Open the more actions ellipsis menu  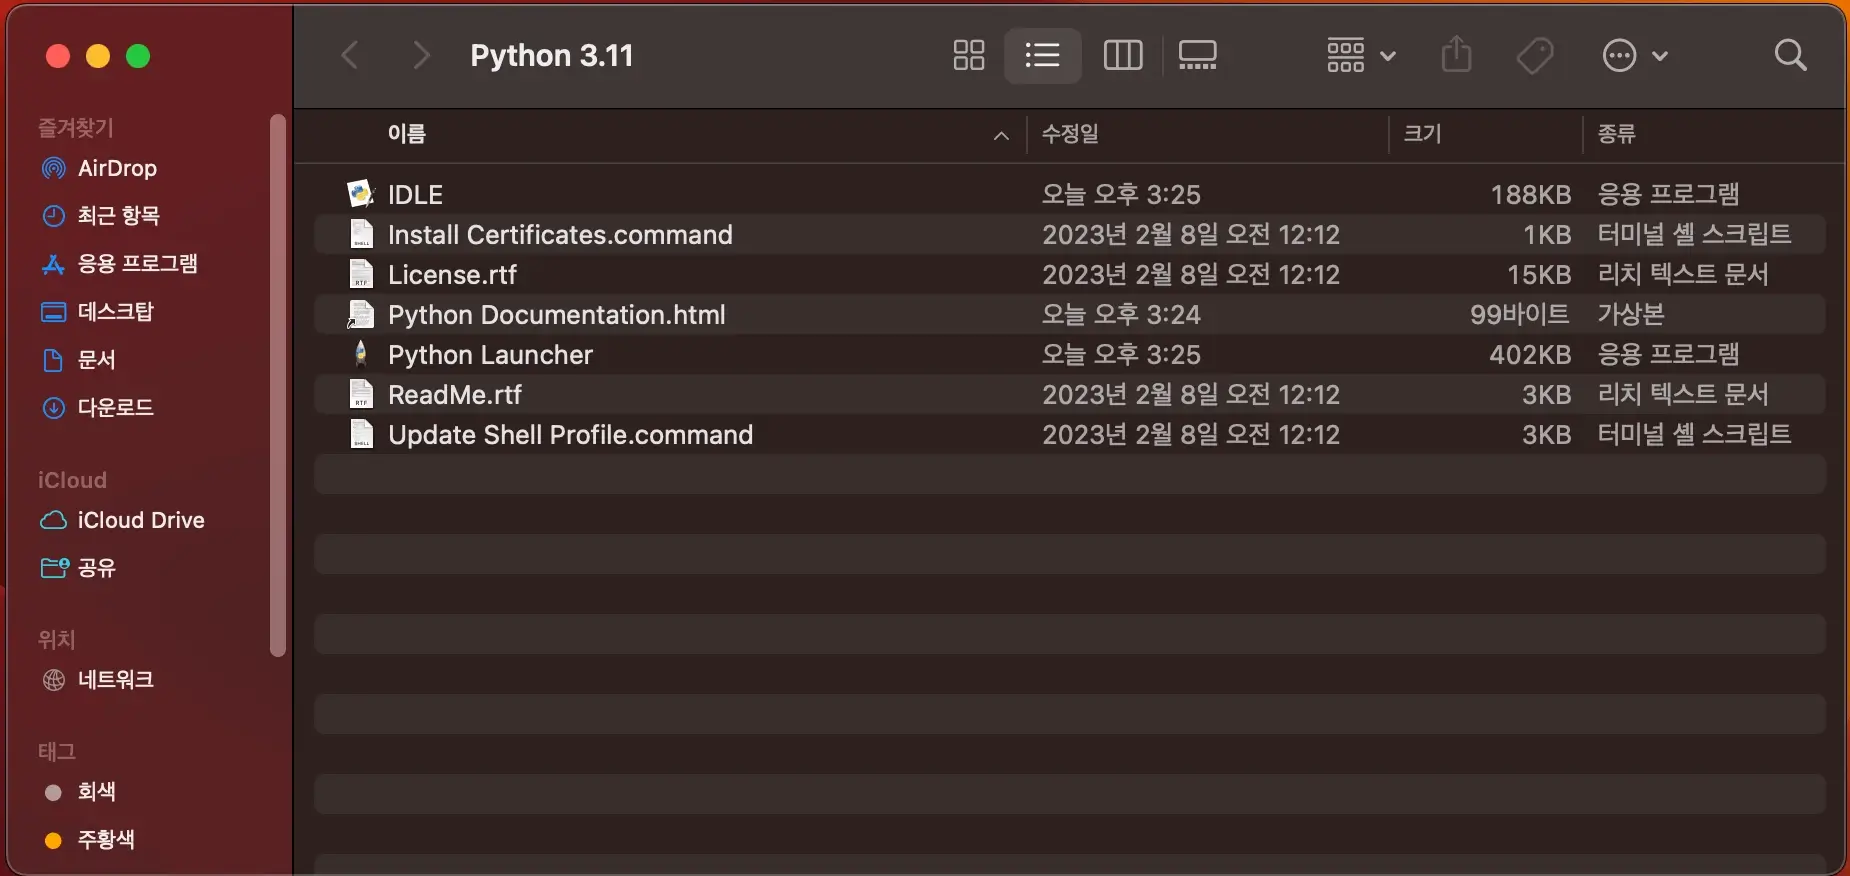(x=1634, y=55)
